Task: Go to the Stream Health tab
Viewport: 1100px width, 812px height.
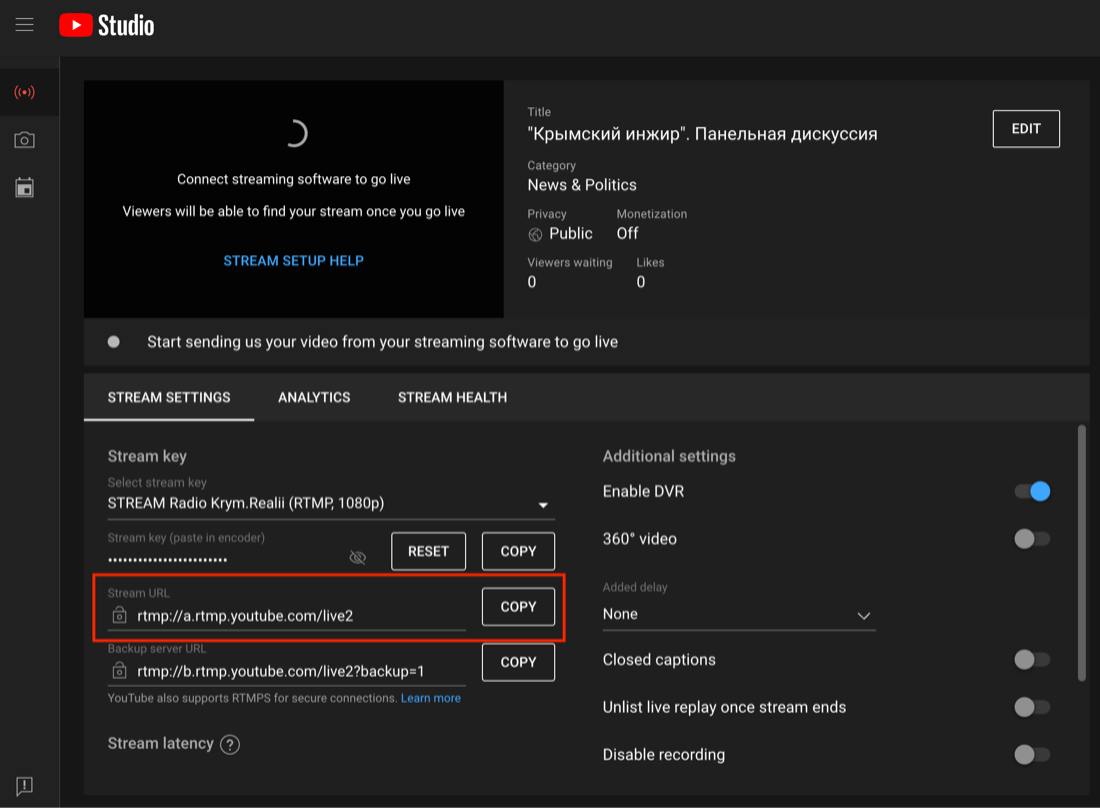Action: click(452, 397)
